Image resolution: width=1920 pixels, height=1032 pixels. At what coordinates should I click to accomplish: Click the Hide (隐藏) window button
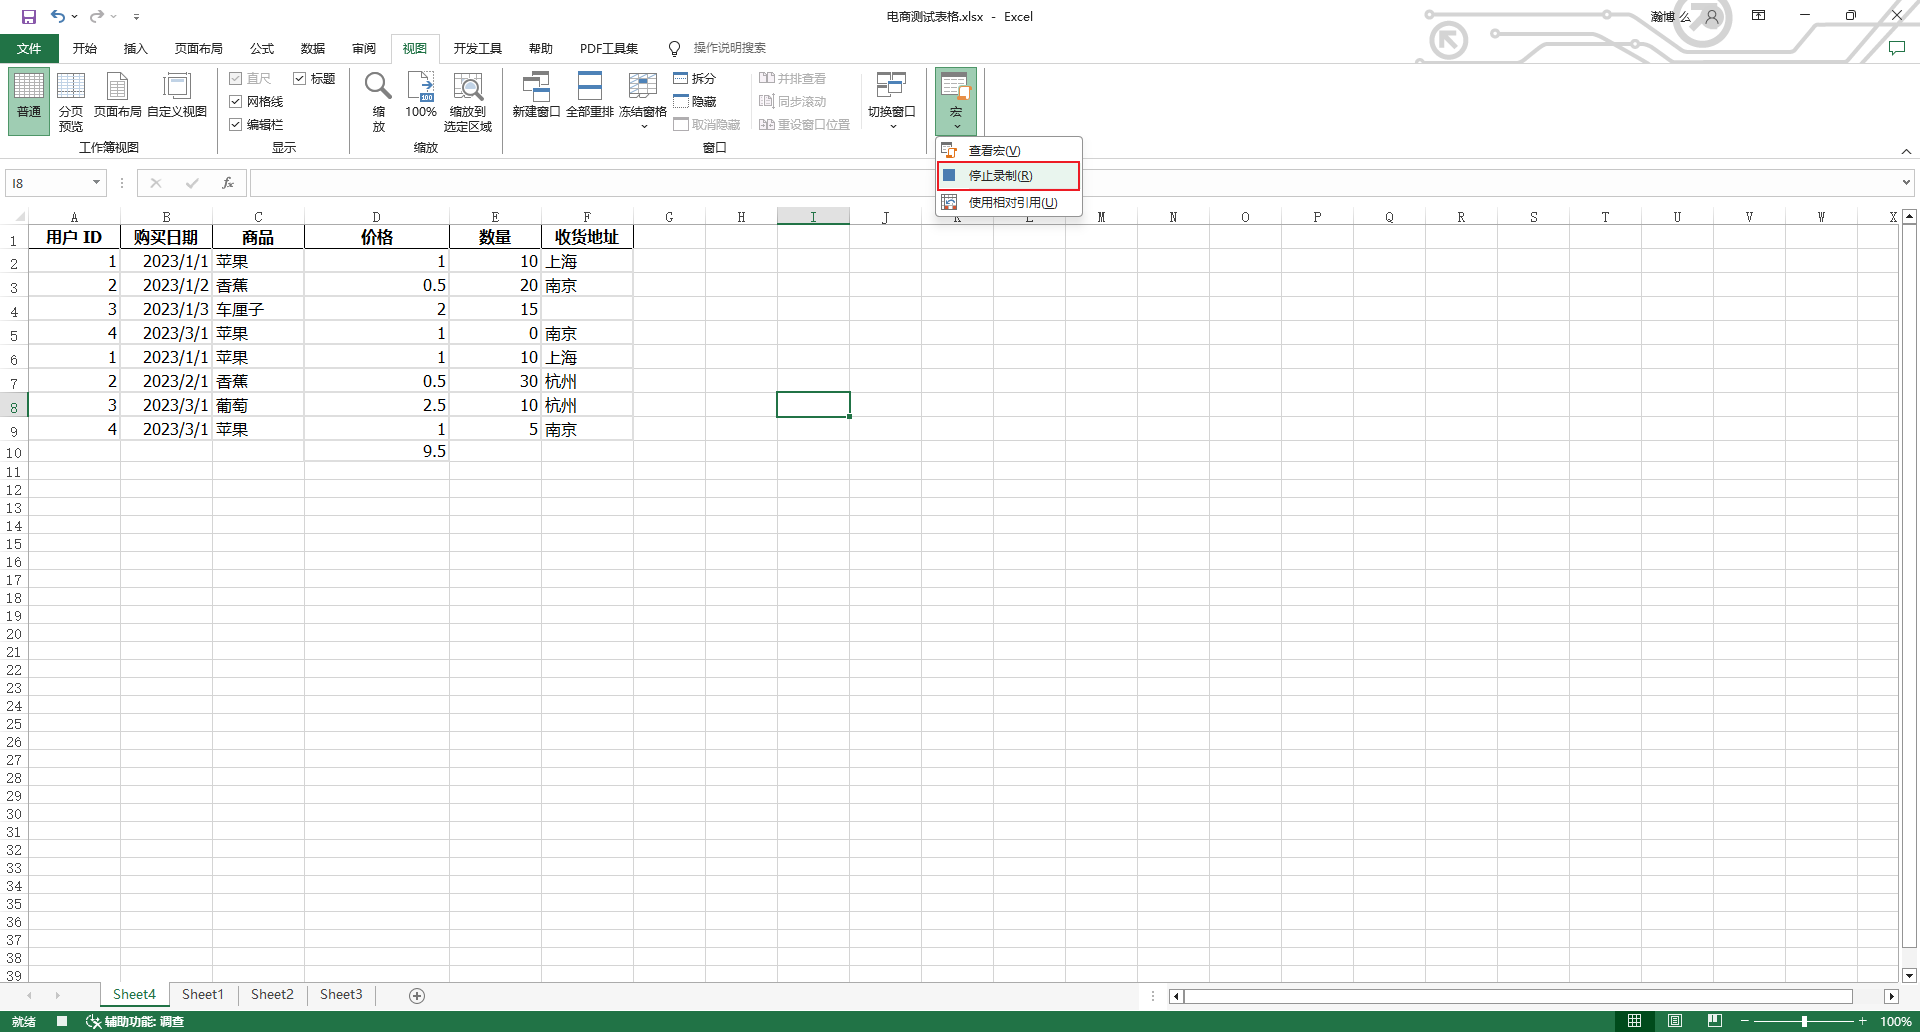[x=695, y=102]
